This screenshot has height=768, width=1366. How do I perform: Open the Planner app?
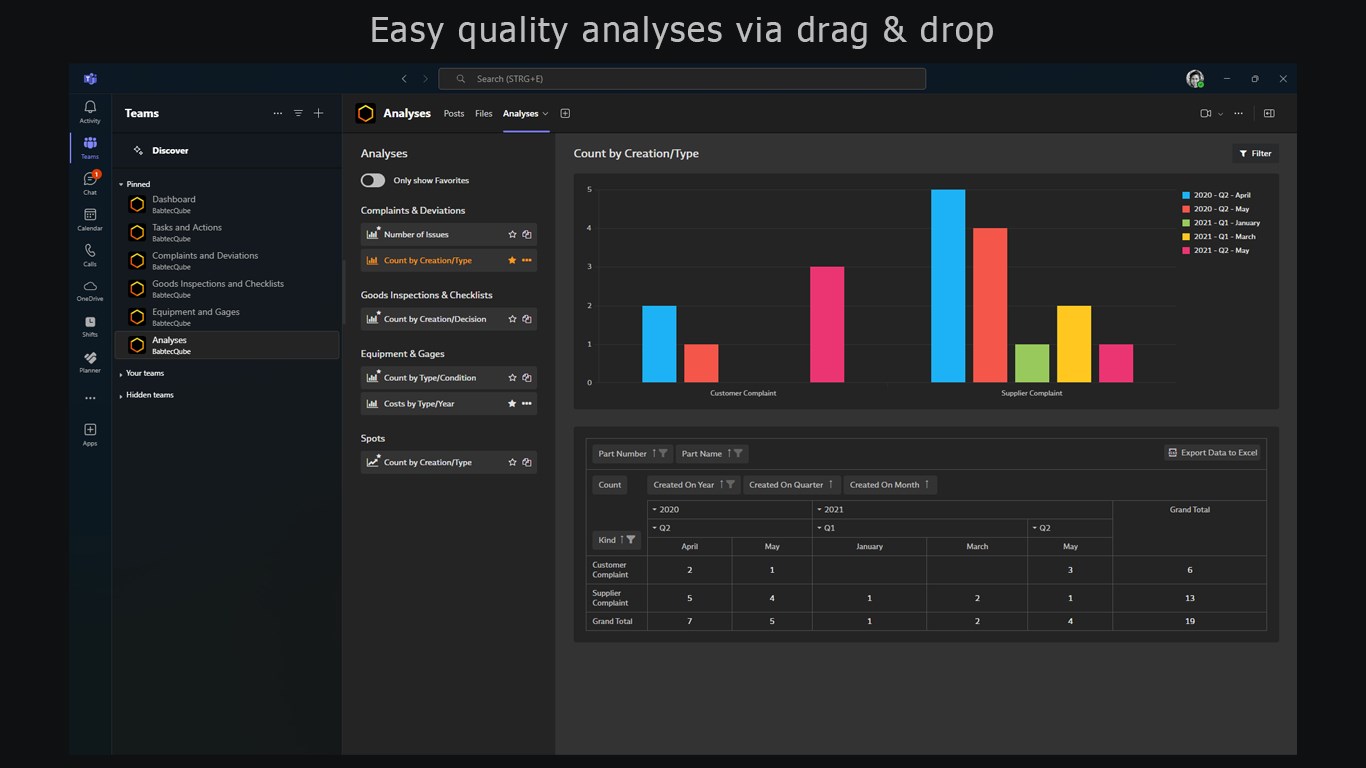pos(90,362)
